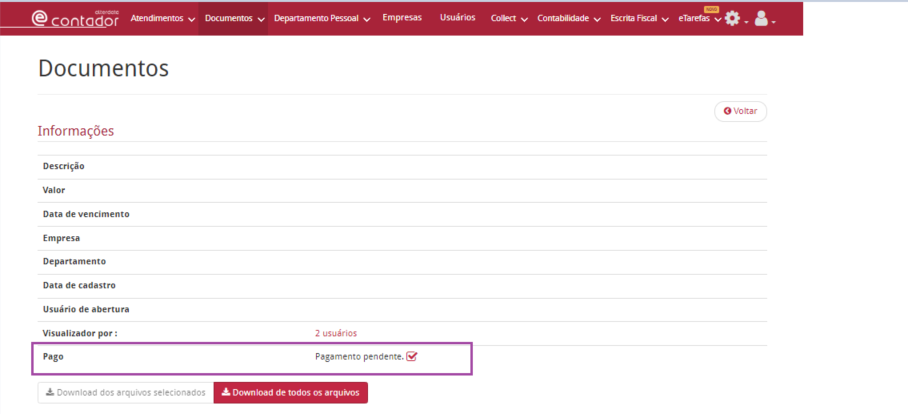Expand the eTarefas menu
This screenshot has height=414, width=908.
tap(700, 19)
